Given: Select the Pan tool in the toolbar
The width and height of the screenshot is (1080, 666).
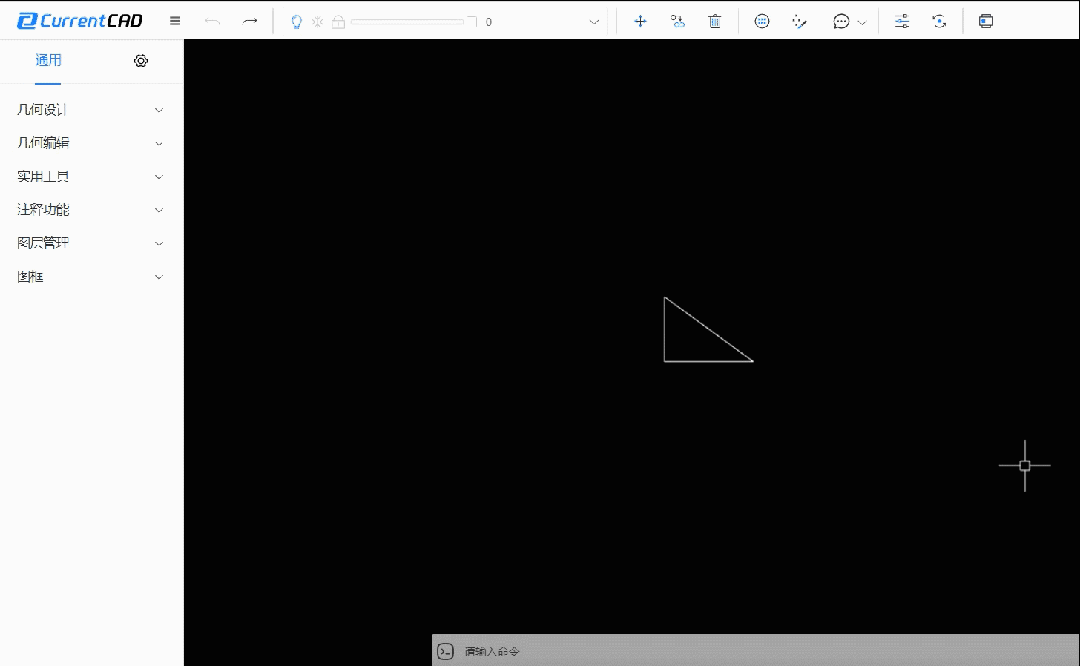Looking at the screenshot, I should pyautogui.click(x=640, y=20).
